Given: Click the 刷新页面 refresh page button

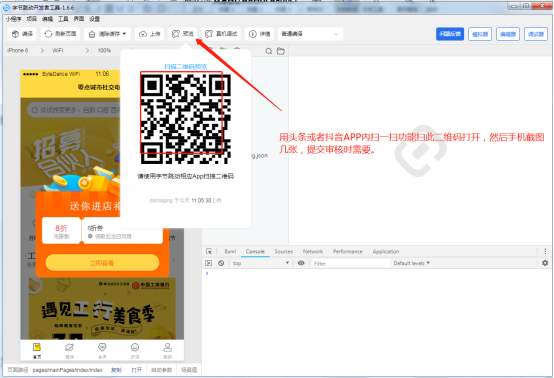Looking at the screenshot, I should coord(60,34).
